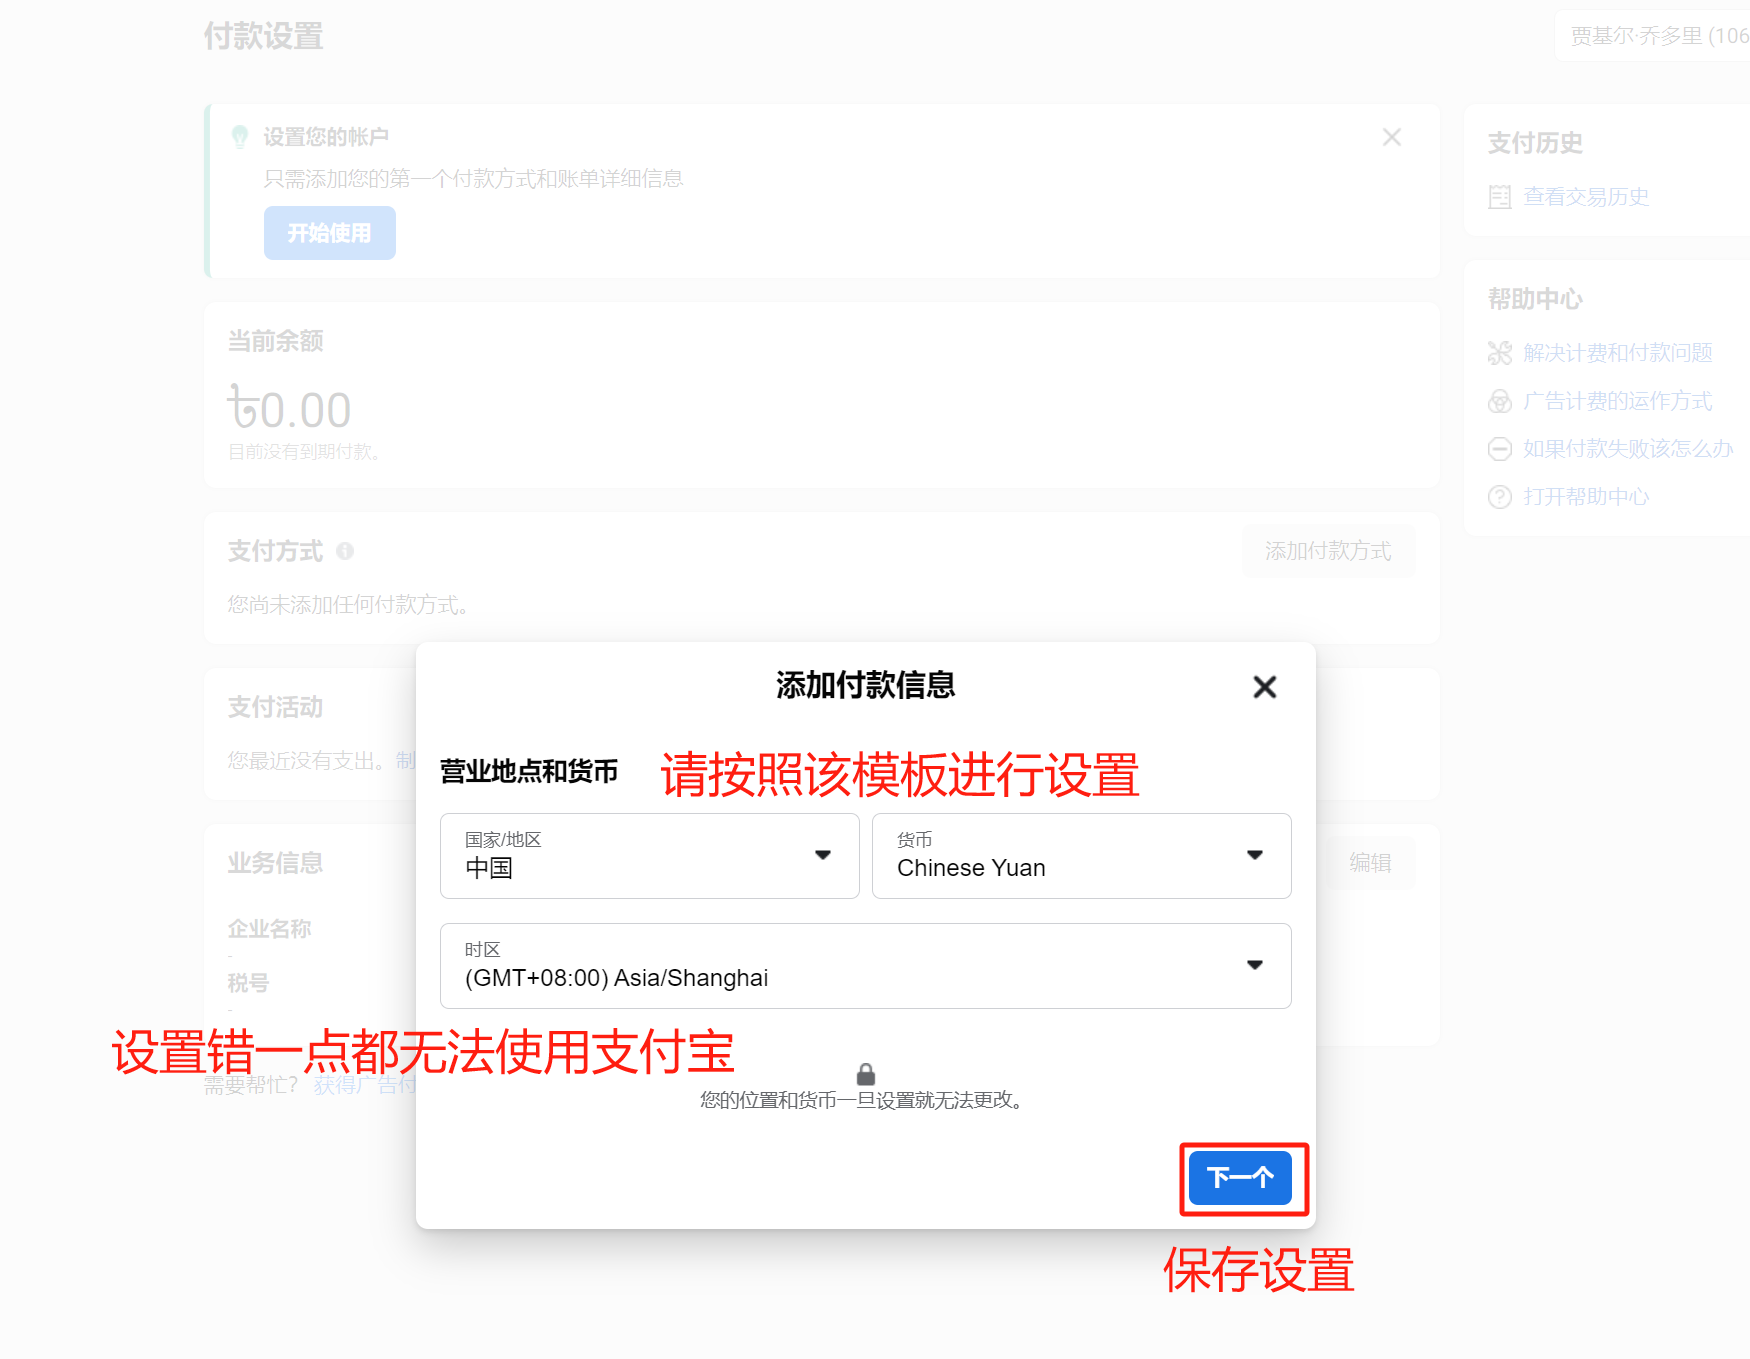
Task: Click the 下一个 next button
Action: [1240, 1178]
